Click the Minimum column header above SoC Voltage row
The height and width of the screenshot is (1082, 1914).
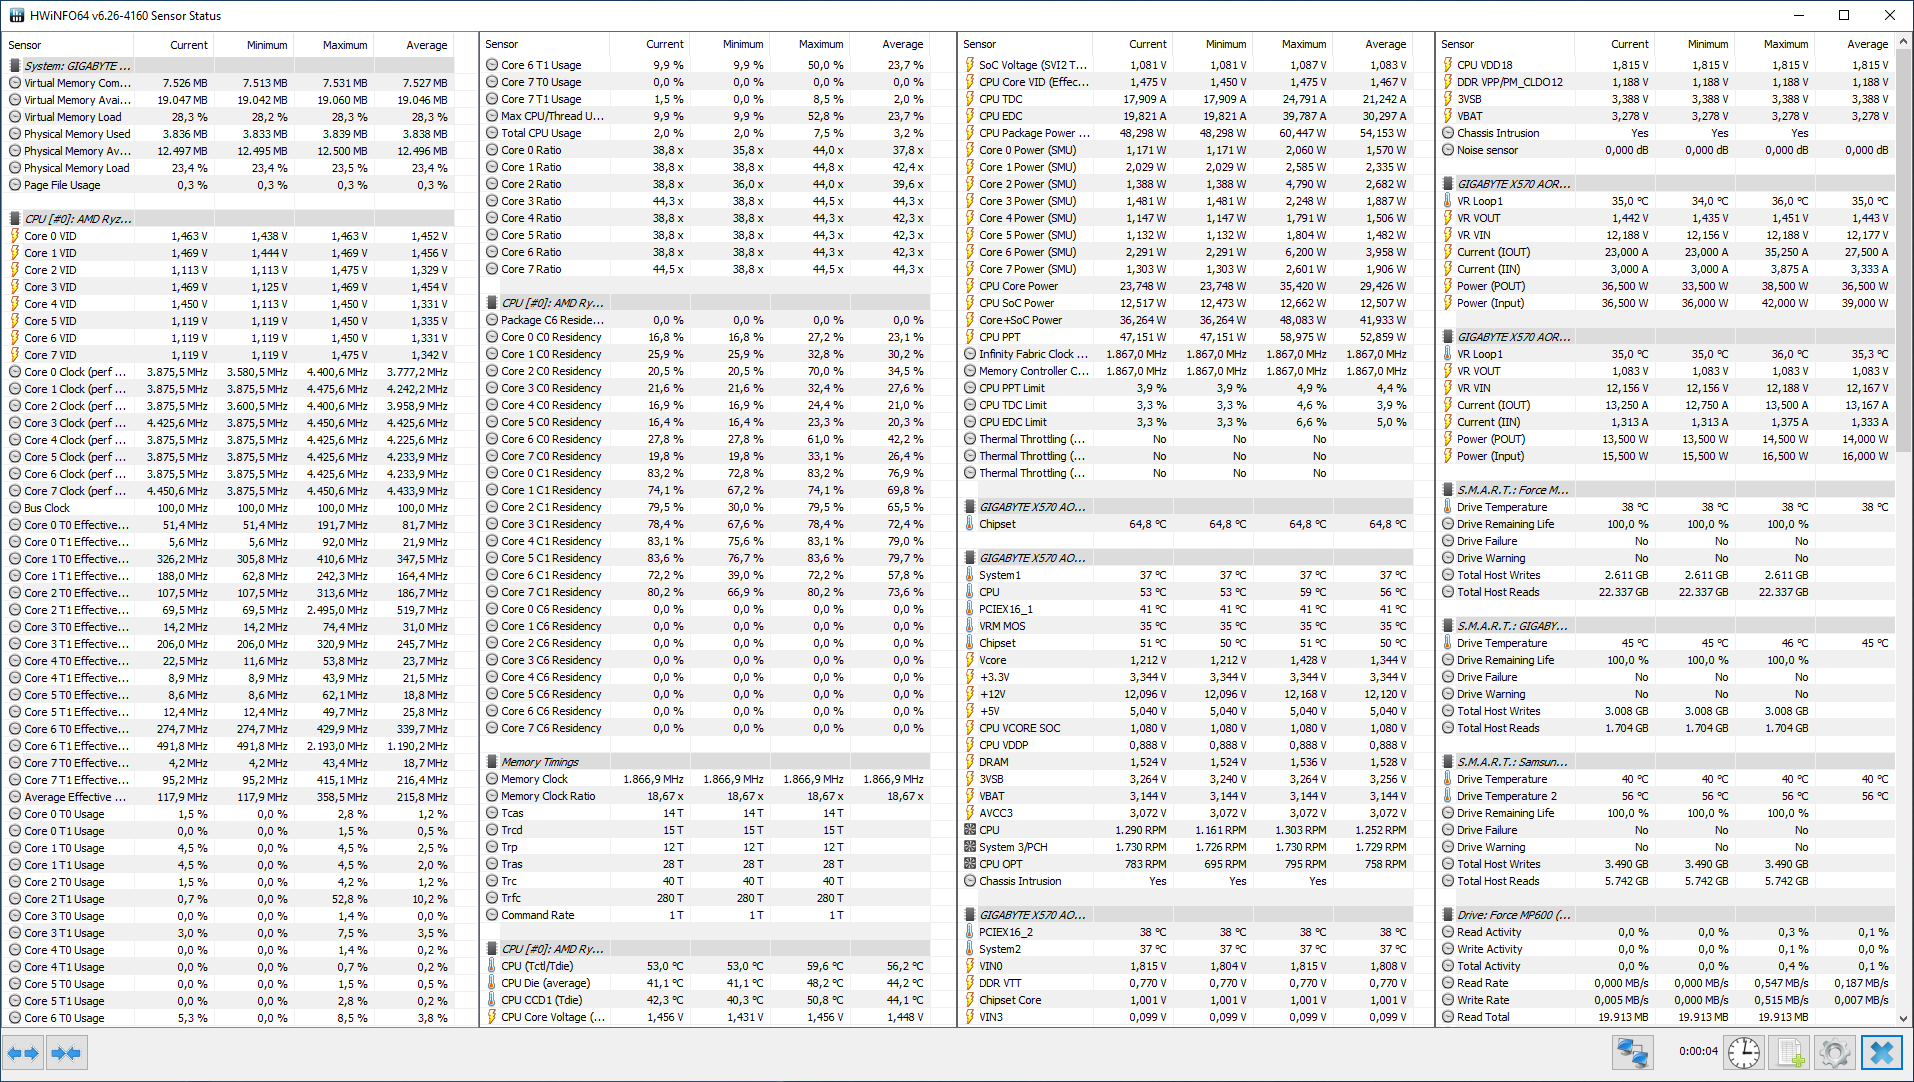[1212, 44]
